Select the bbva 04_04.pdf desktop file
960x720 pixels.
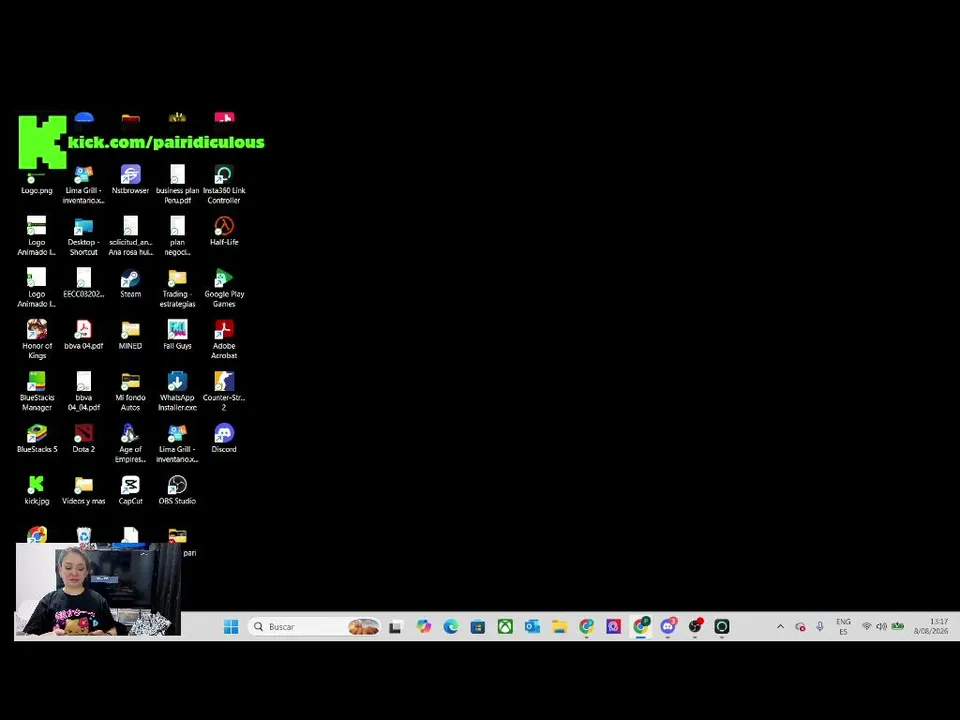coord(84,391)
